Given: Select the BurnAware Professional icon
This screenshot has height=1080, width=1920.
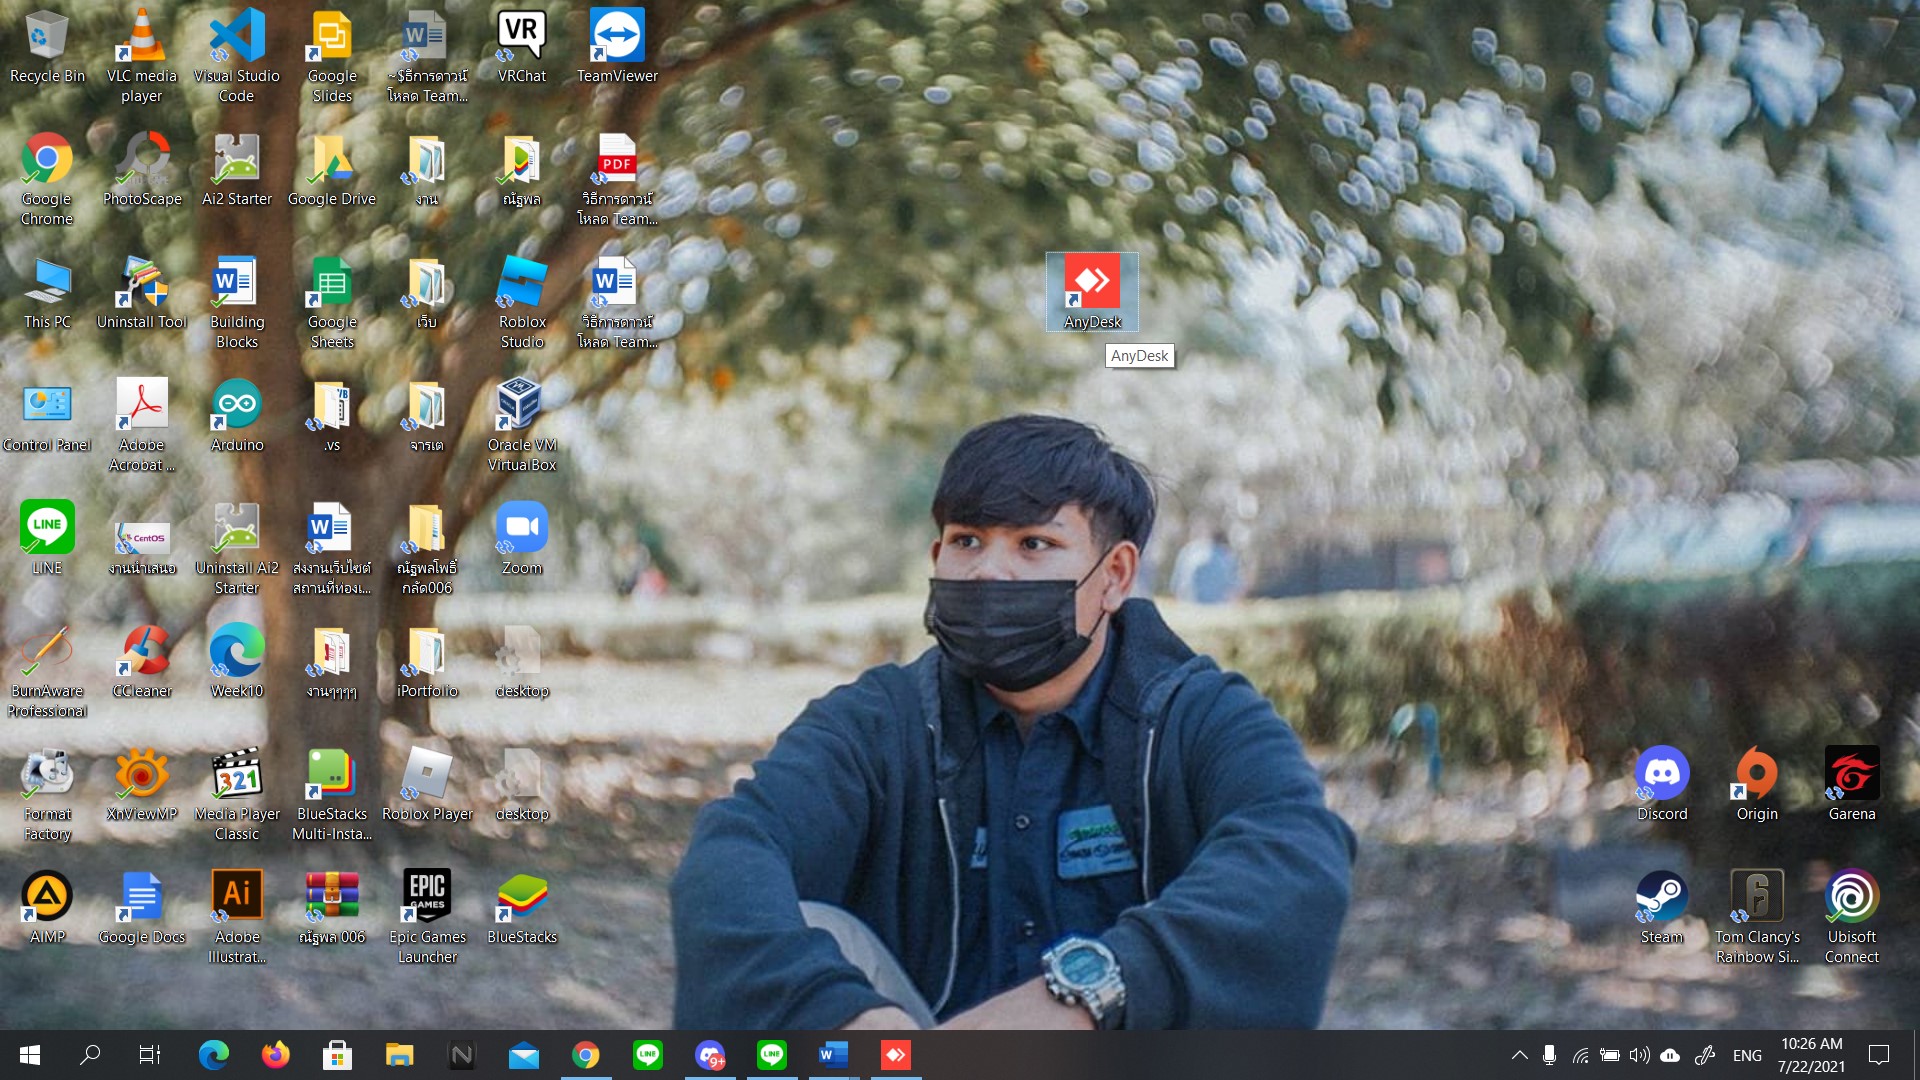Looking at the screenshot, I should click(47, 672).
